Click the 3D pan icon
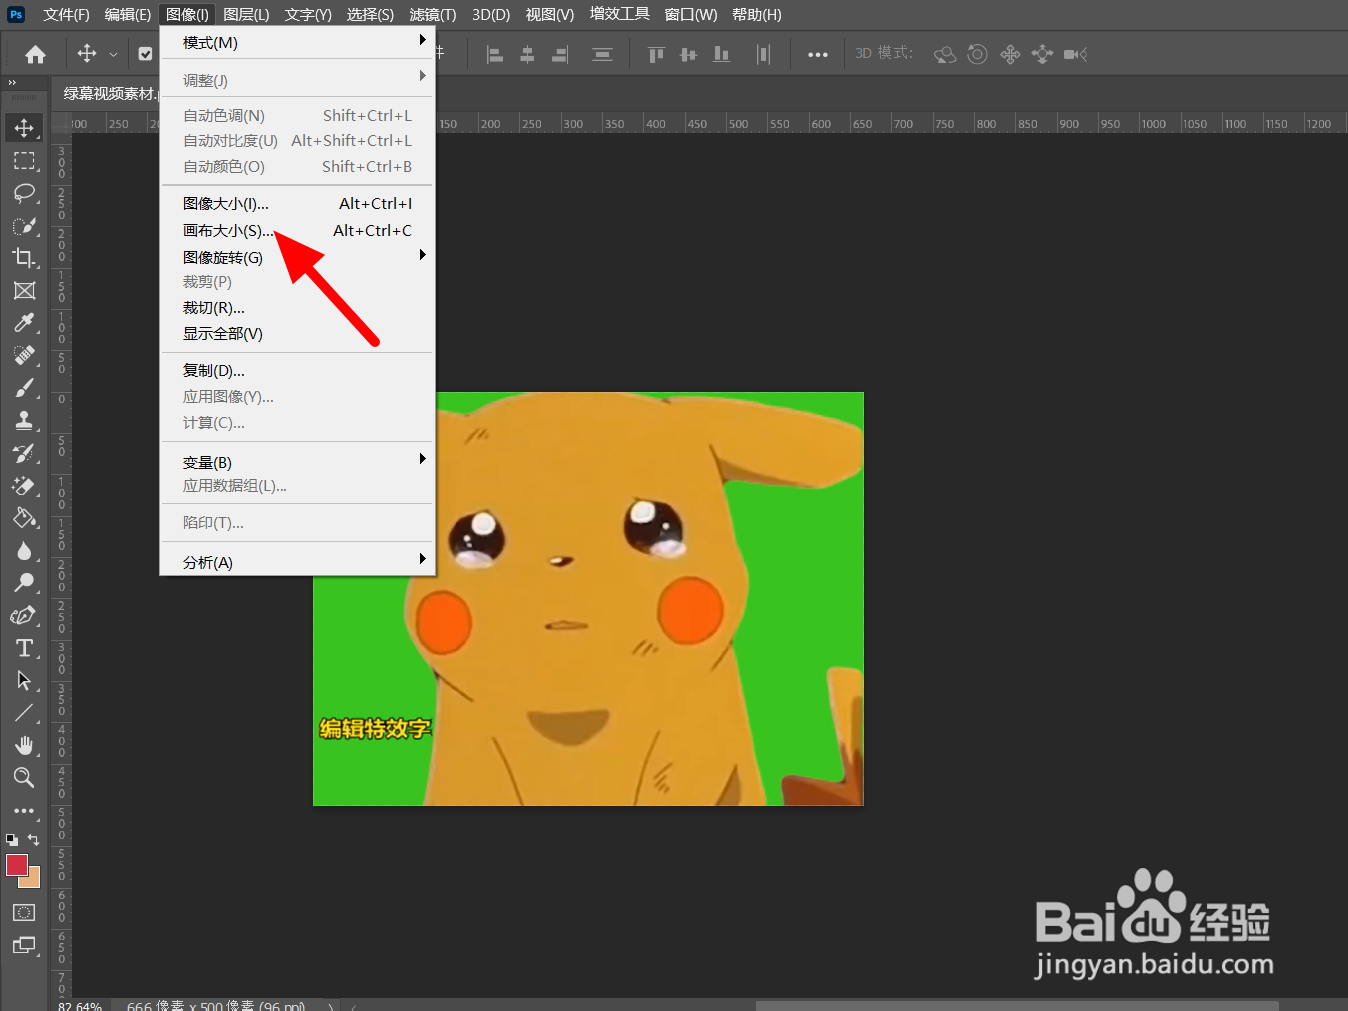 click(1010, 55)
